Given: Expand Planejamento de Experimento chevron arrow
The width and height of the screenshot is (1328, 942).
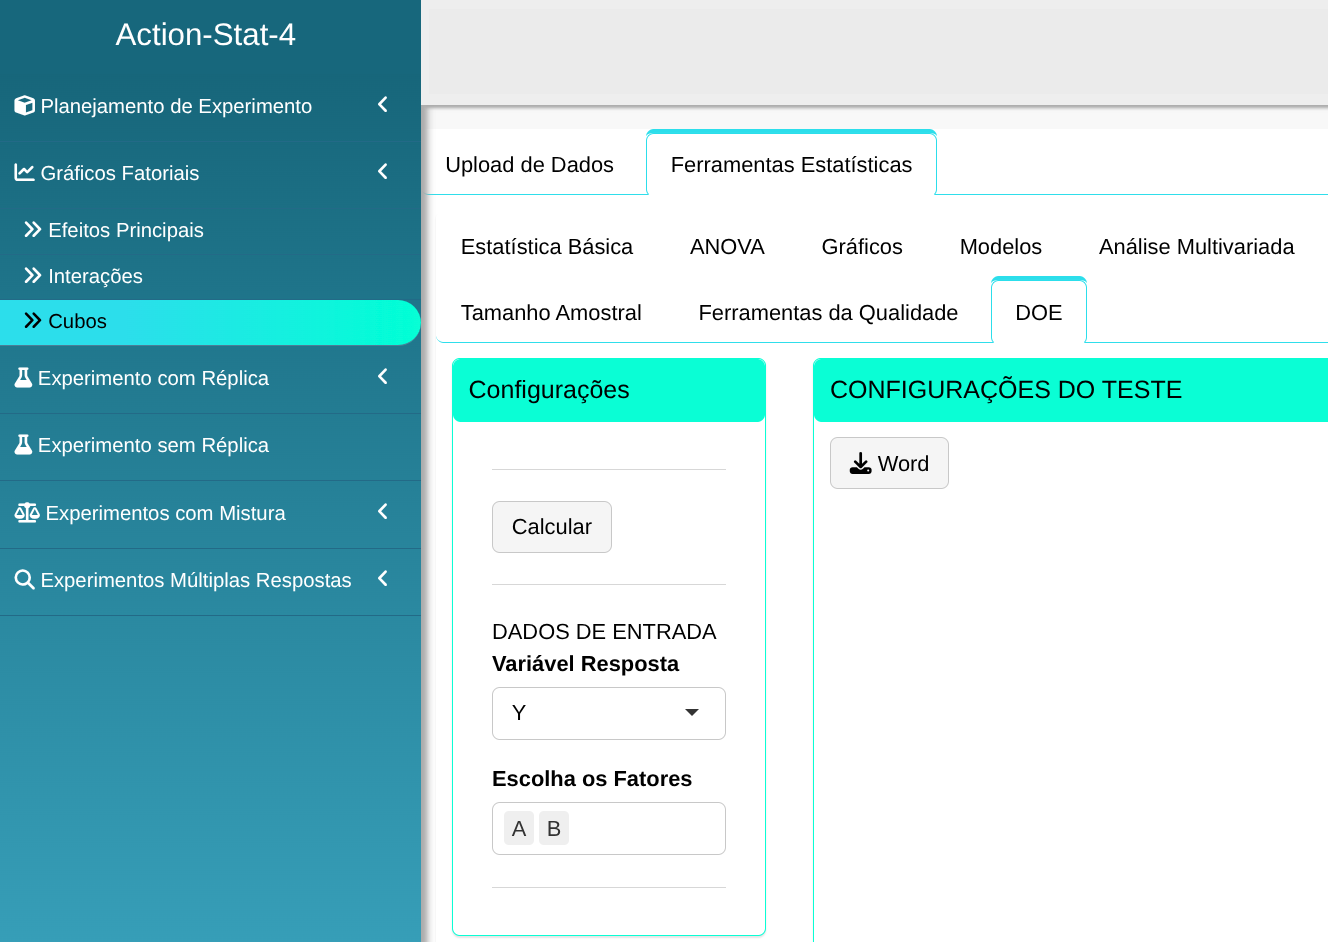Looking at the screenshot, I should click(382, 105).
